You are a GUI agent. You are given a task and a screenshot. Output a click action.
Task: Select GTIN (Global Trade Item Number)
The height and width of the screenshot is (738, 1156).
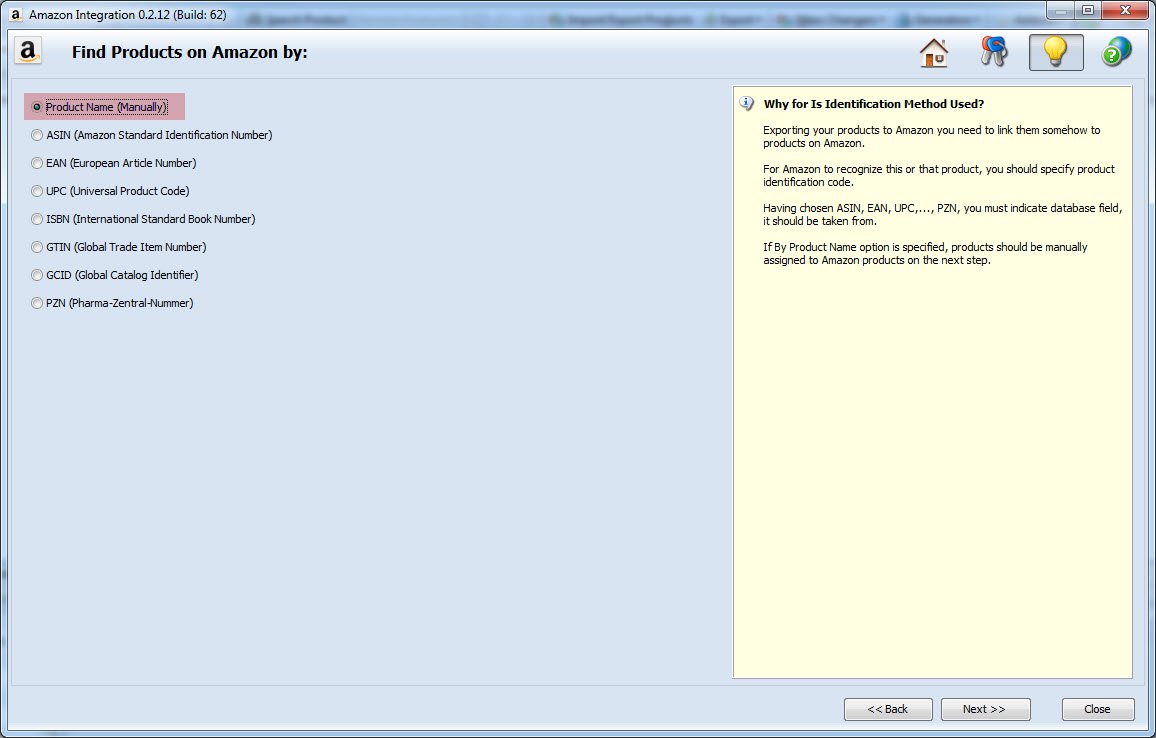point(119,247)
